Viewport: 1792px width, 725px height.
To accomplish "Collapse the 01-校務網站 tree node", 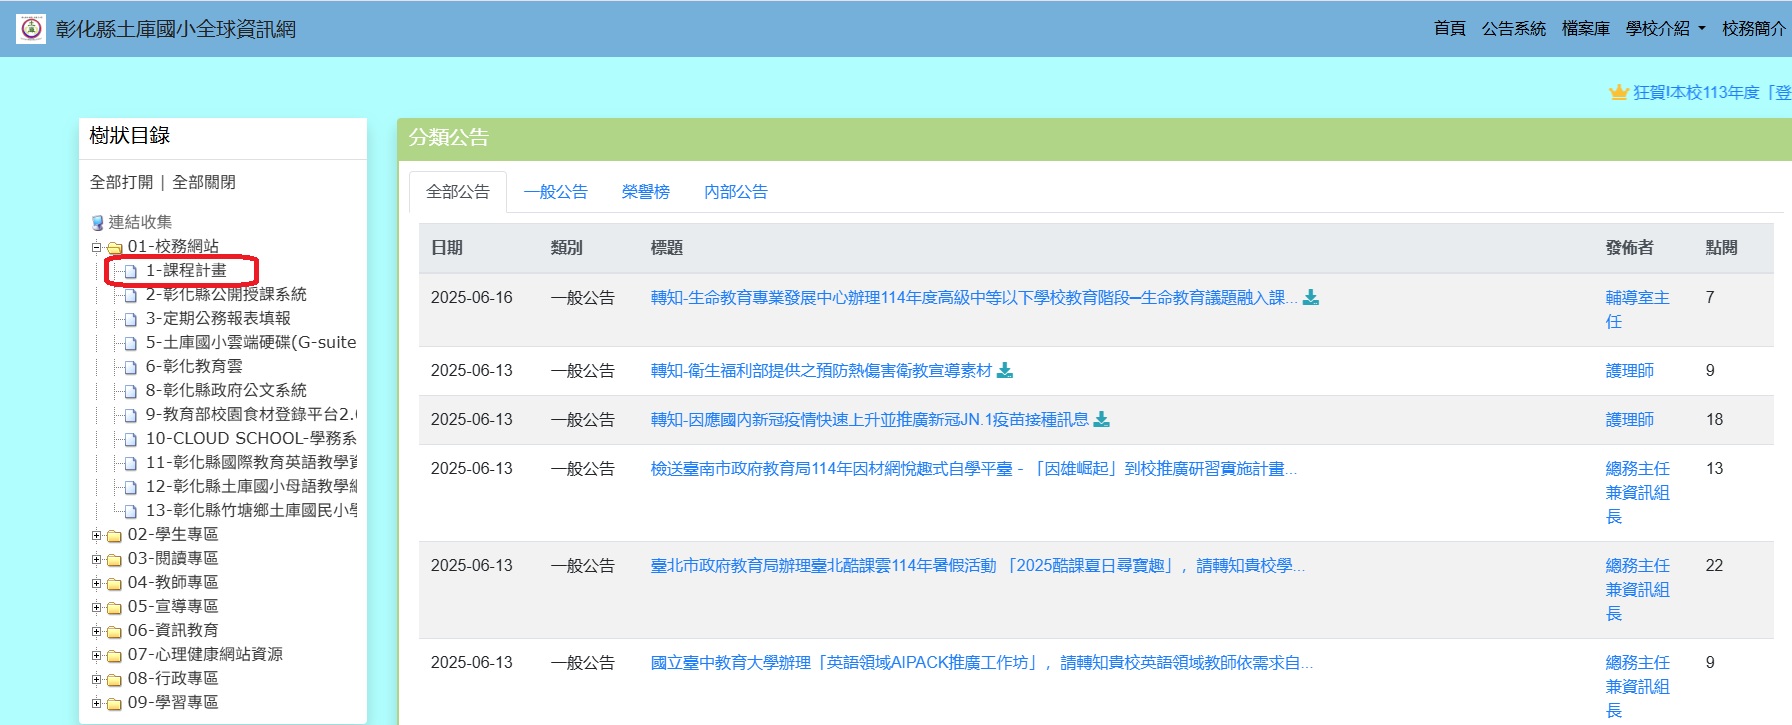I will pos(97,247).
